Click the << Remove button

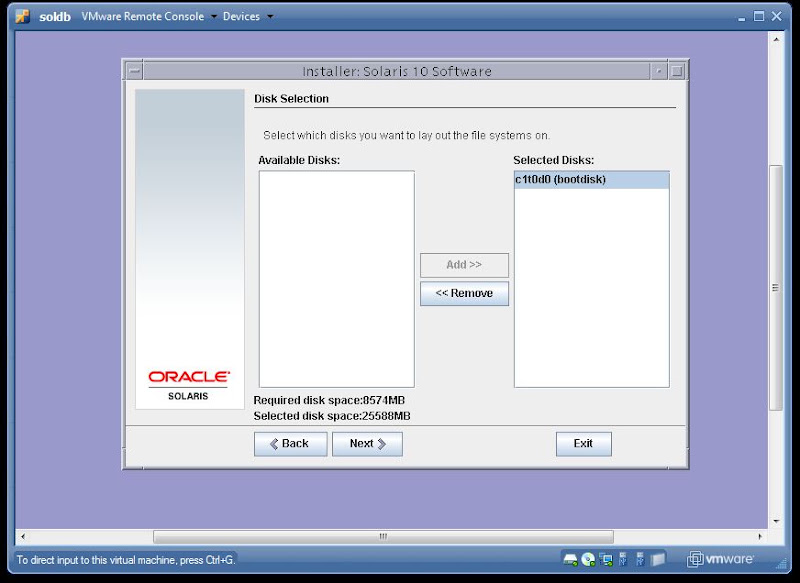[x=464, y=293]
